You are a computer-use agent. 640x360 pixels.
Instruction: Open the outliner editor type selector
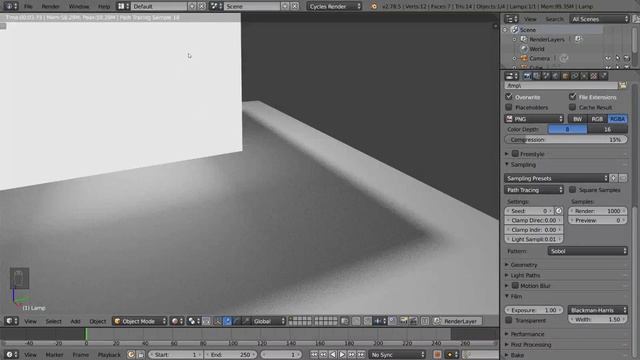pyautogui.click(x=511, y=19)
